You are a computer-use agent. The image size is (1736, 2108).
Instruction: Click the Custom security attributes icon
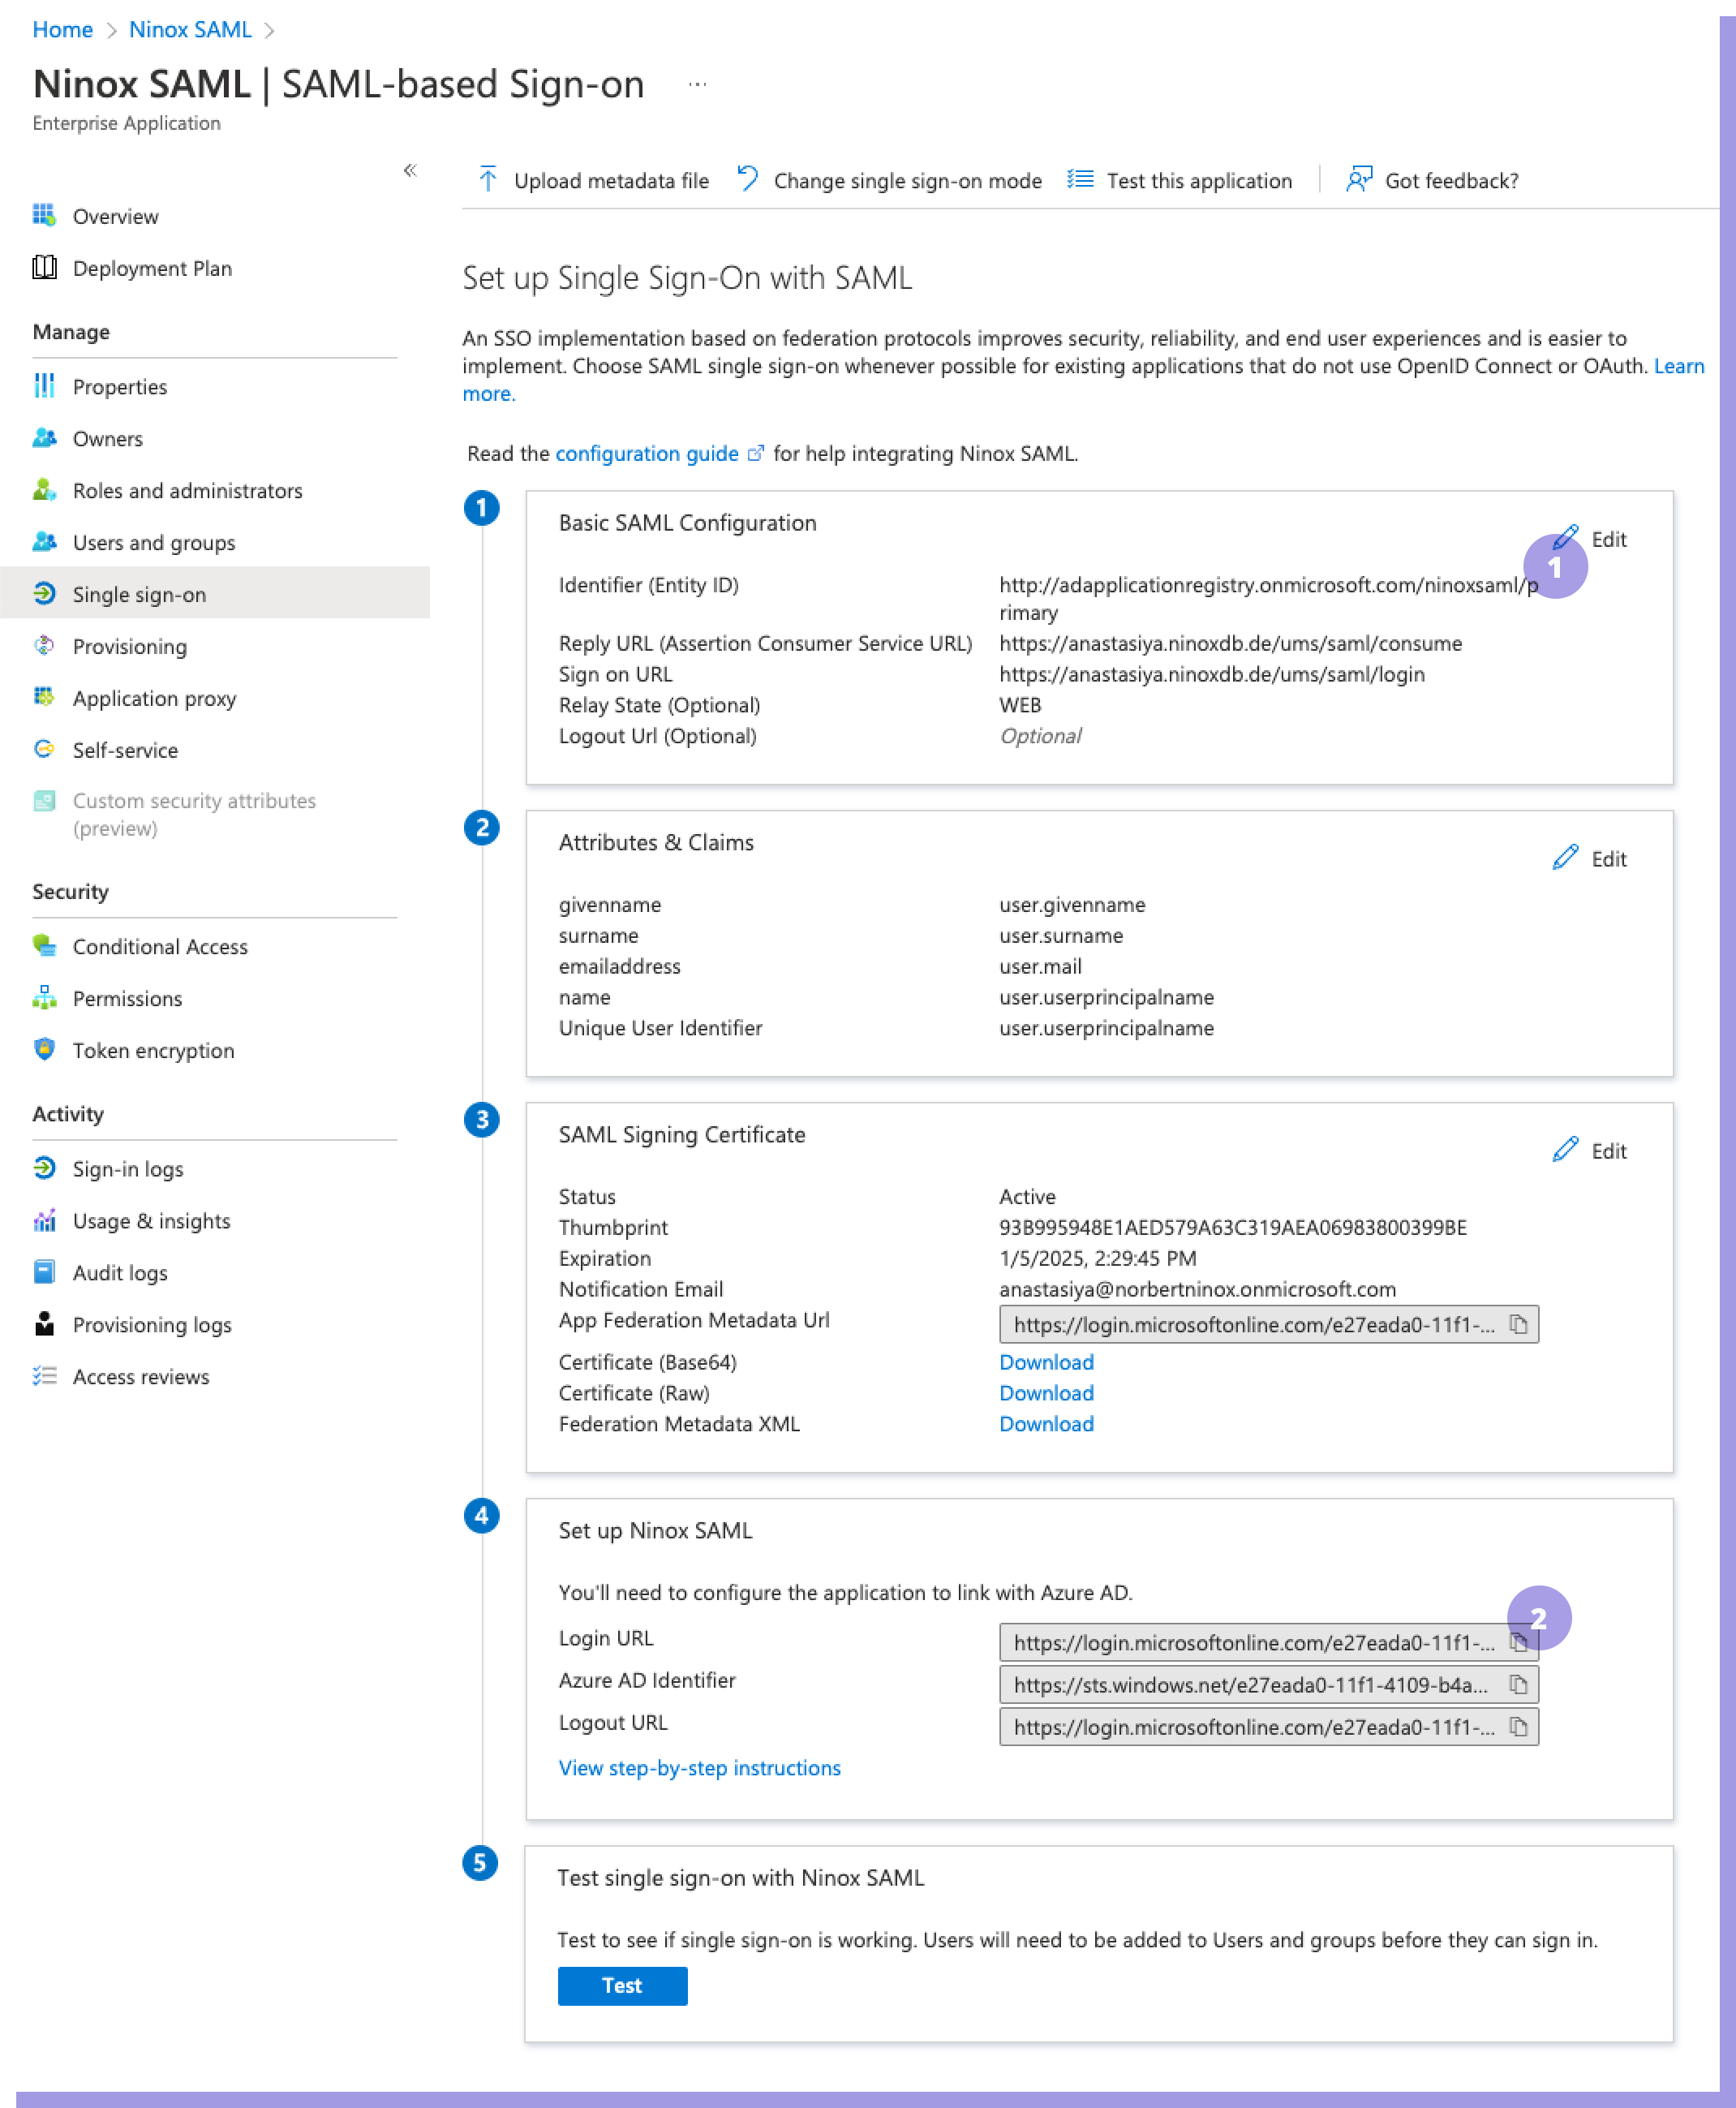pos(44,800)
